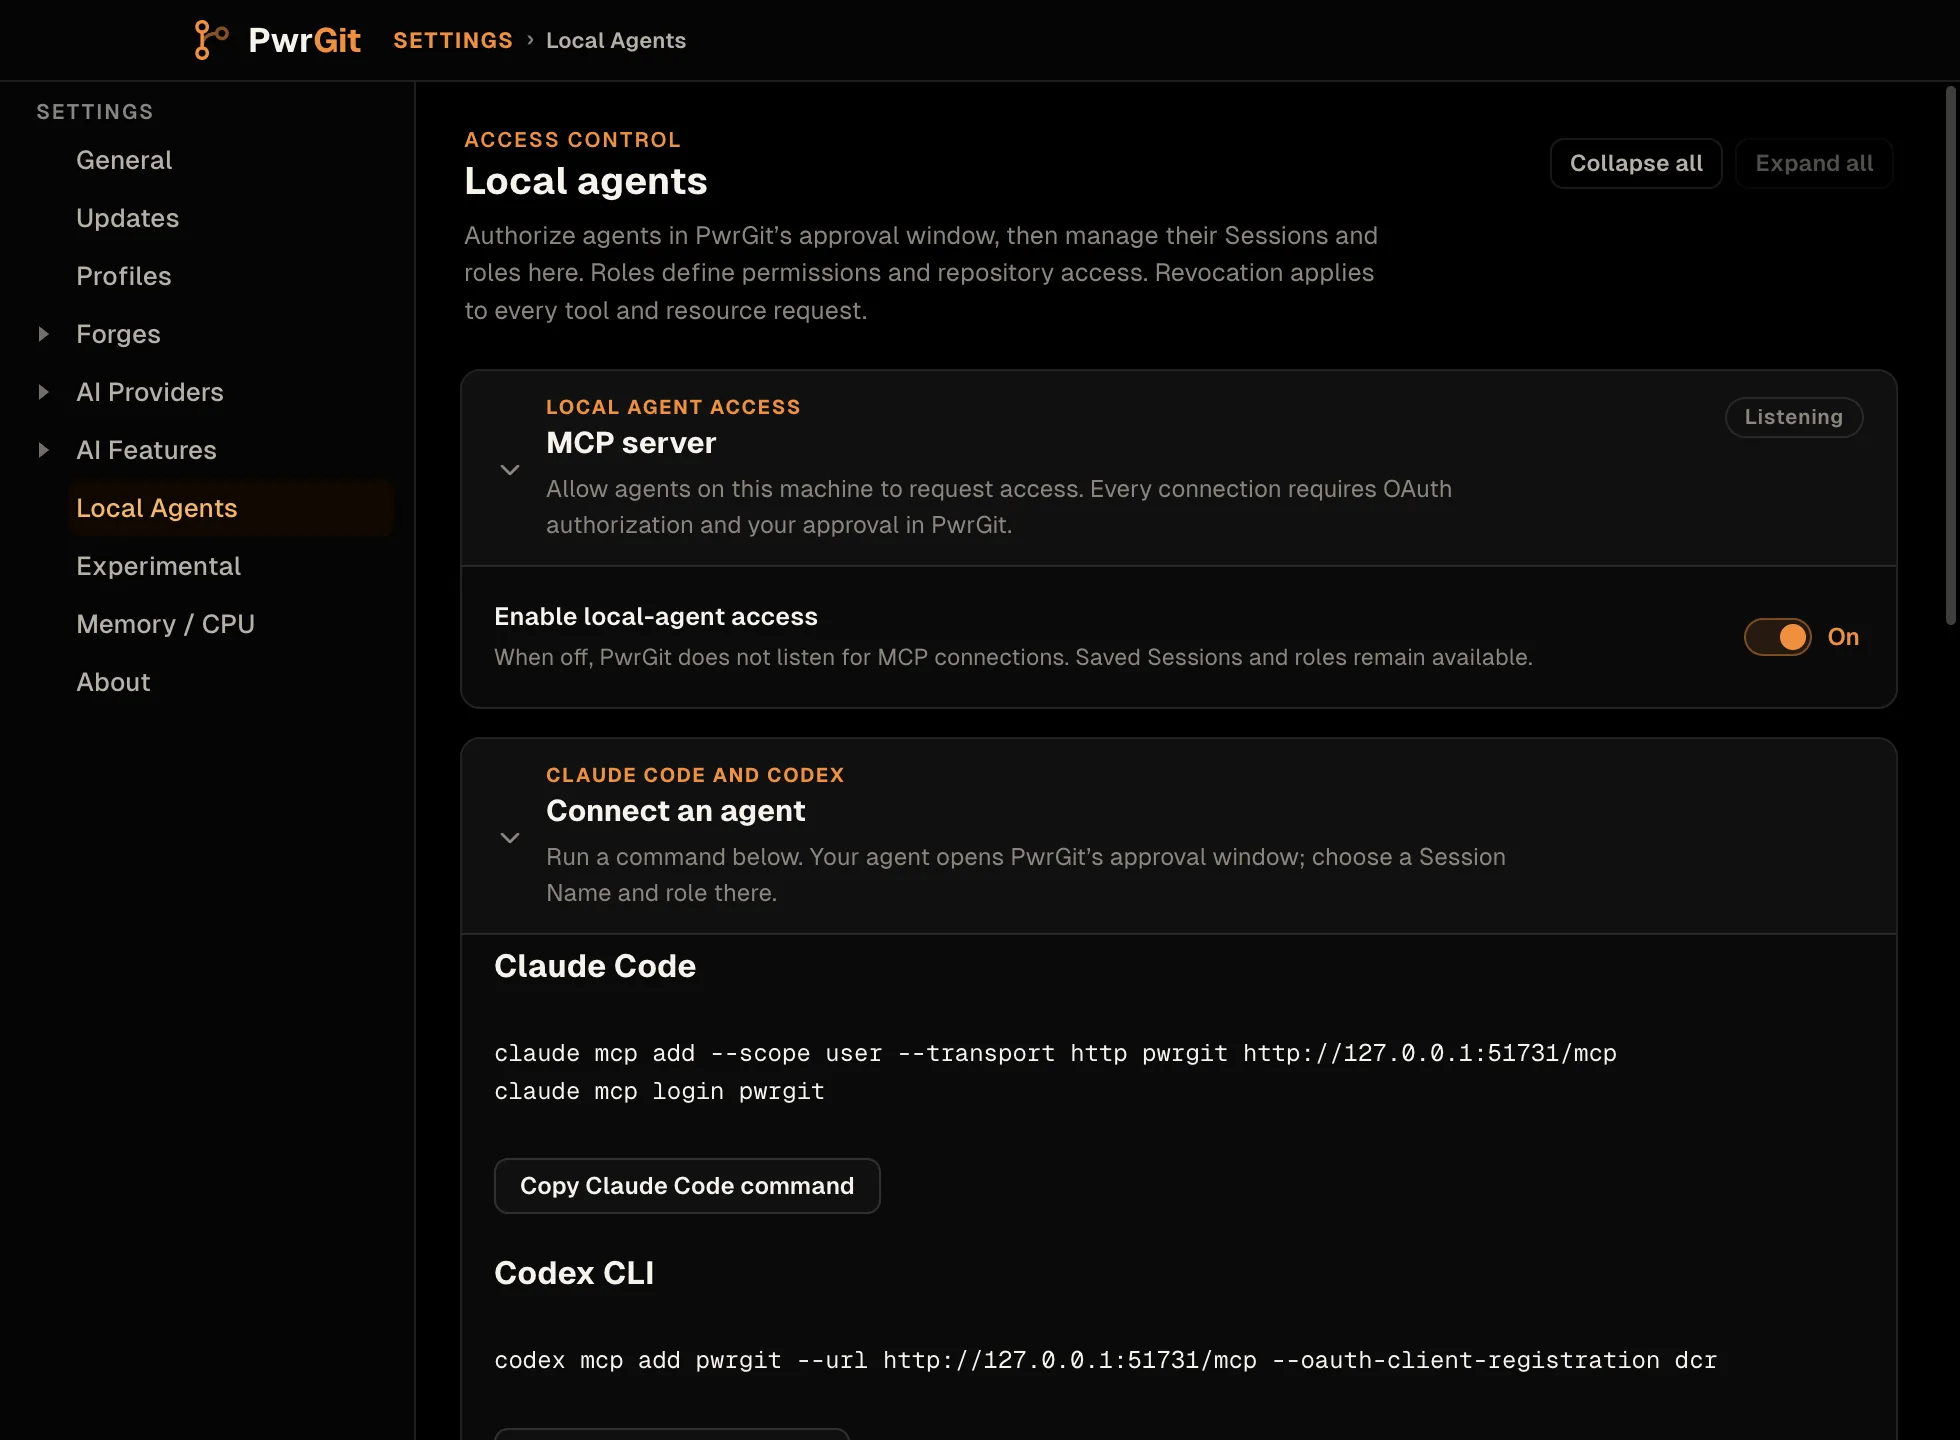Select Local Agents in sidebar
The image size is (1960, 1440).
230,508
